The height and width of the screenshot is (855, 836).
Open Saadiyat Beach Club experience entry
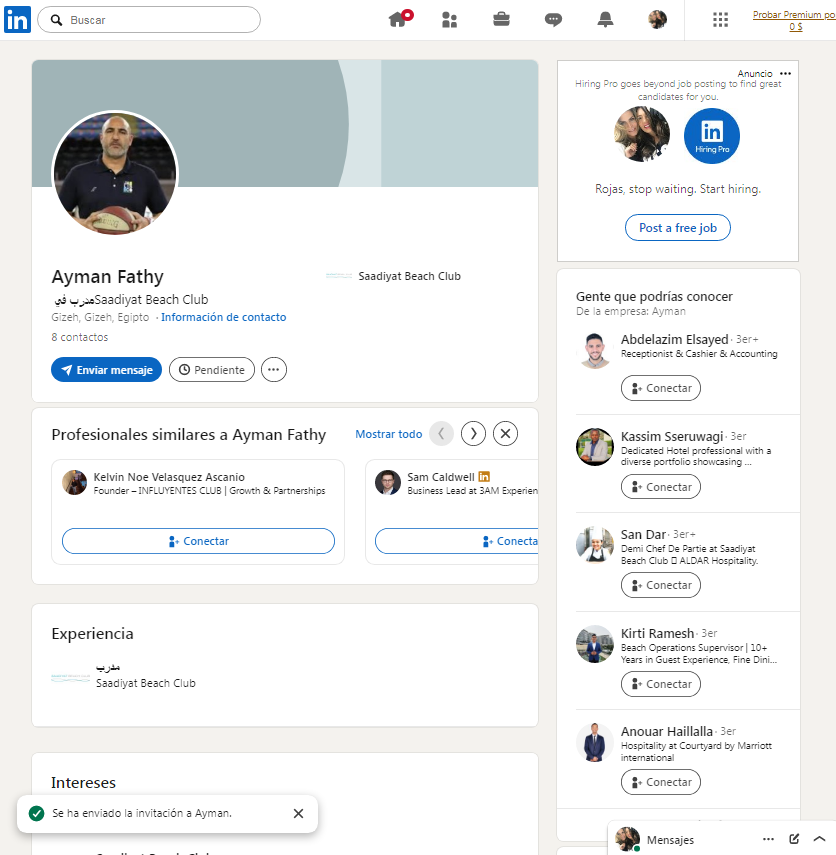[146, 683]
